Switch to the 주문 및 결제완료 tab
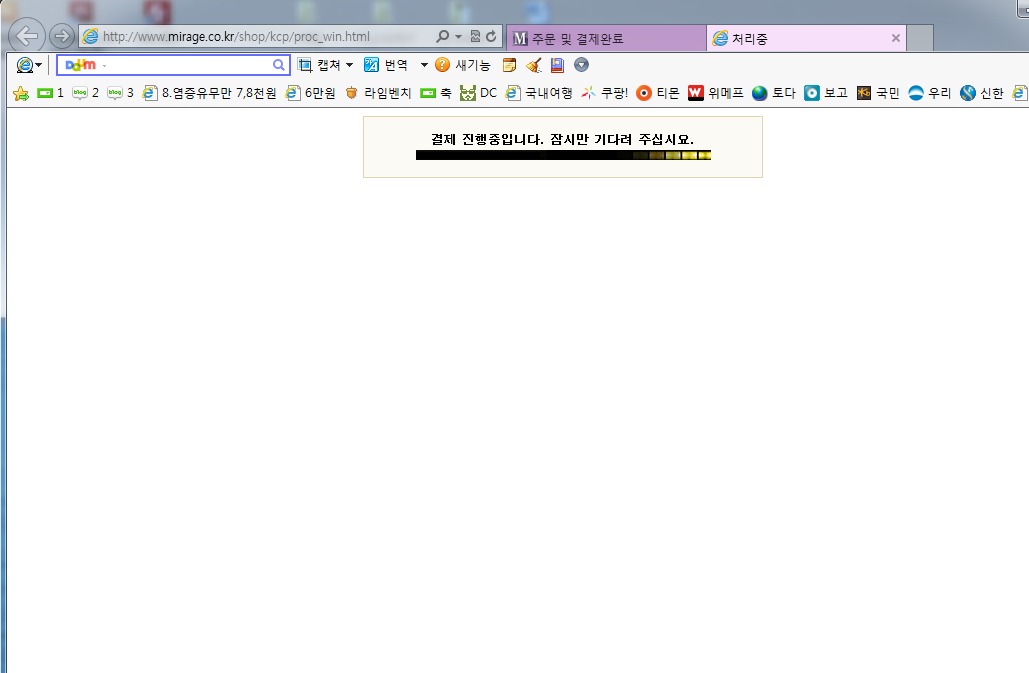This screenshot has height=673, width=1029. pyautogui.click(x=605, y=38)
